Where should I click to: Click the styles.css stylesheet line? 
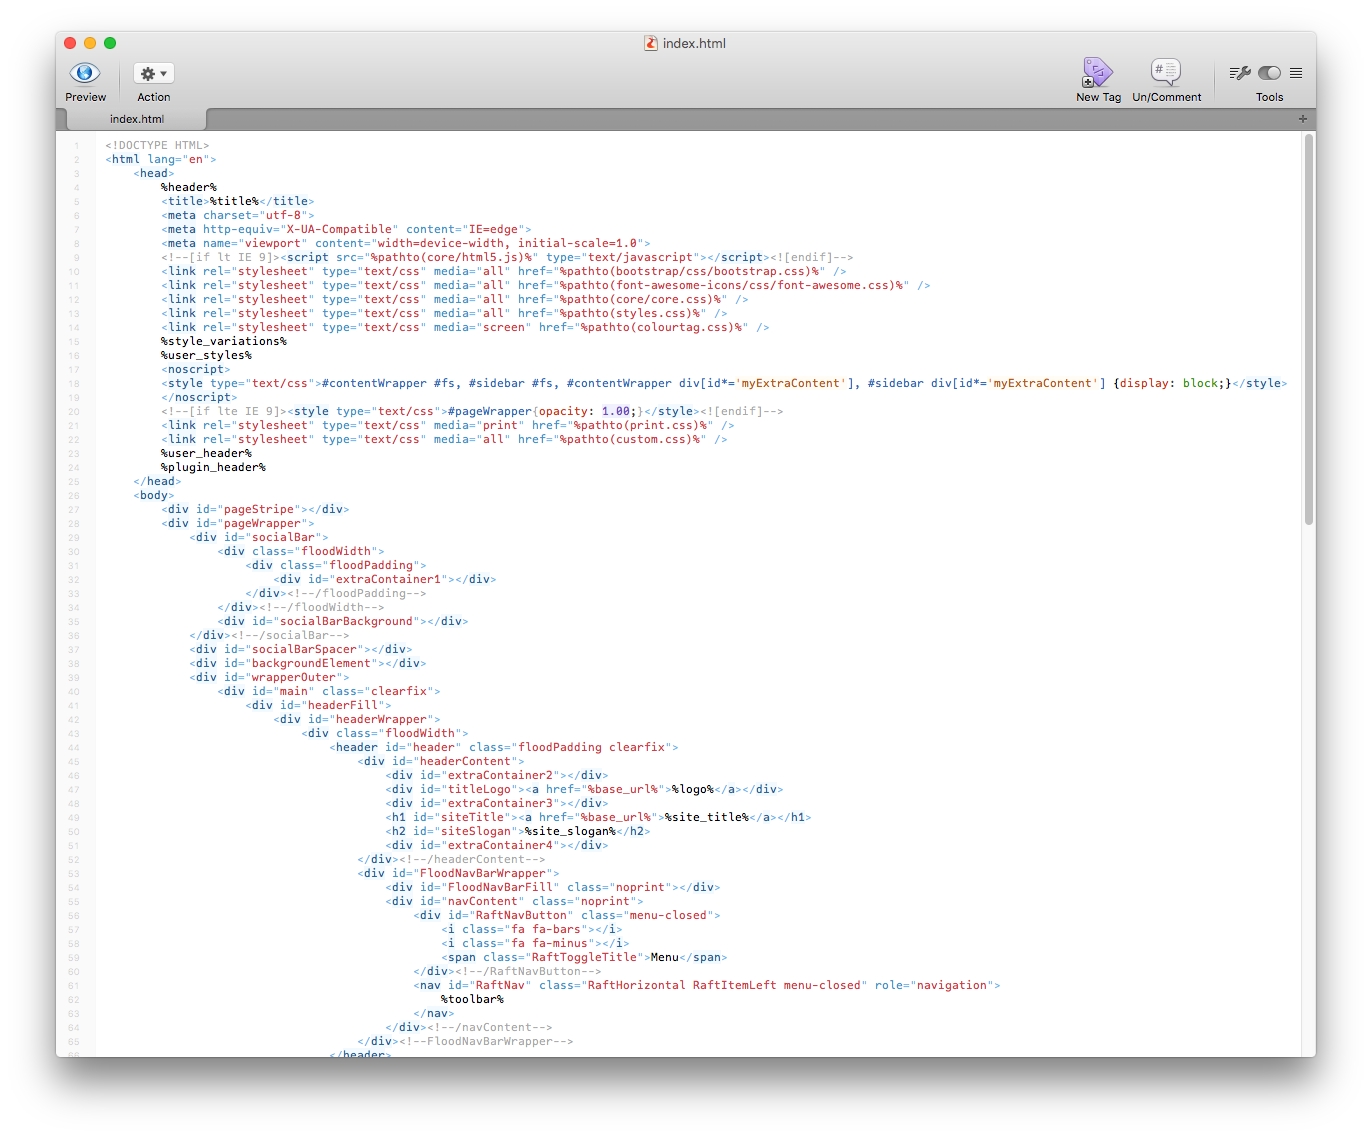[x=444, y=313]
